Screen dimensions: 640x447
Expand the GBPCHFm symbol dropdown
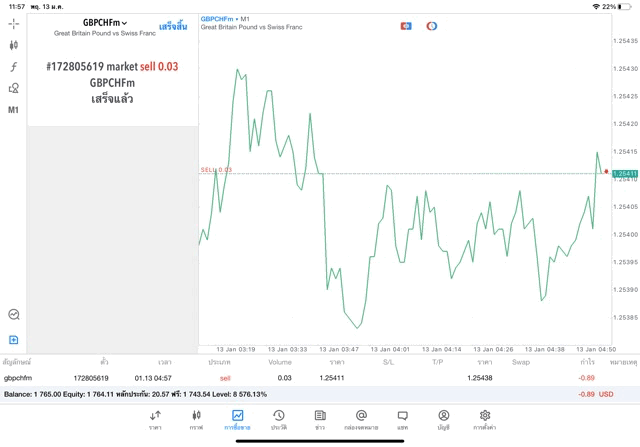click(x=105, y=22)
